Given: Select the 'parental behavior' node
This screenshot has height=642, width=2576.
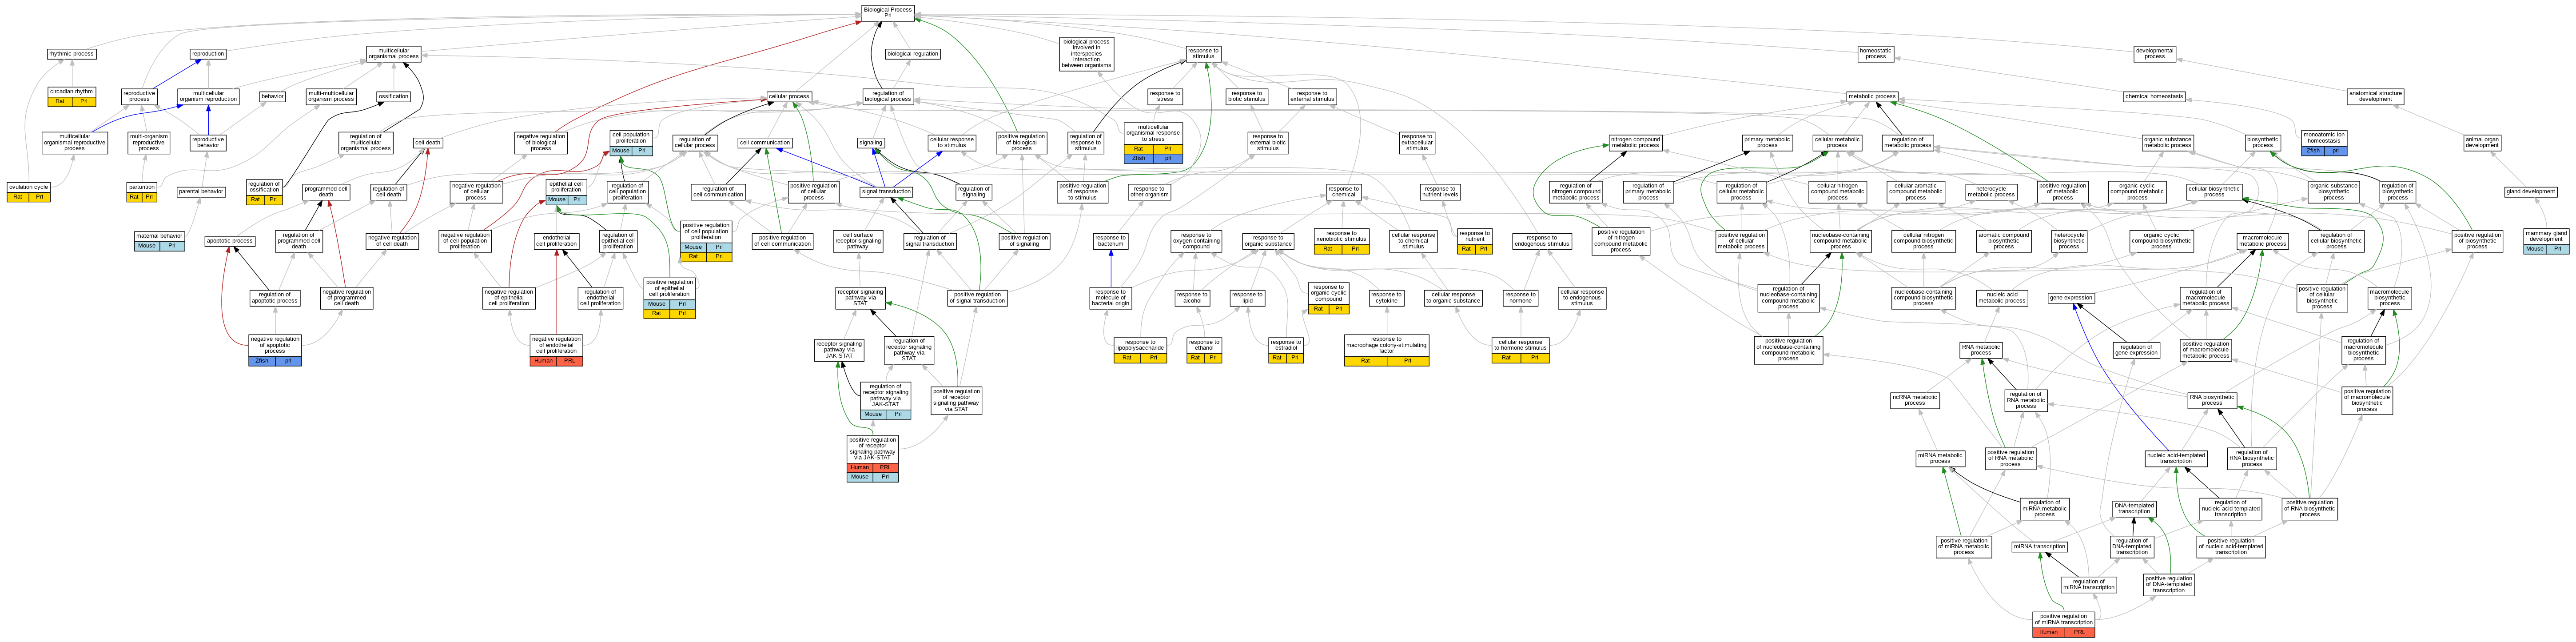Looking at the screenshot, I should click(x=200, y=192).
